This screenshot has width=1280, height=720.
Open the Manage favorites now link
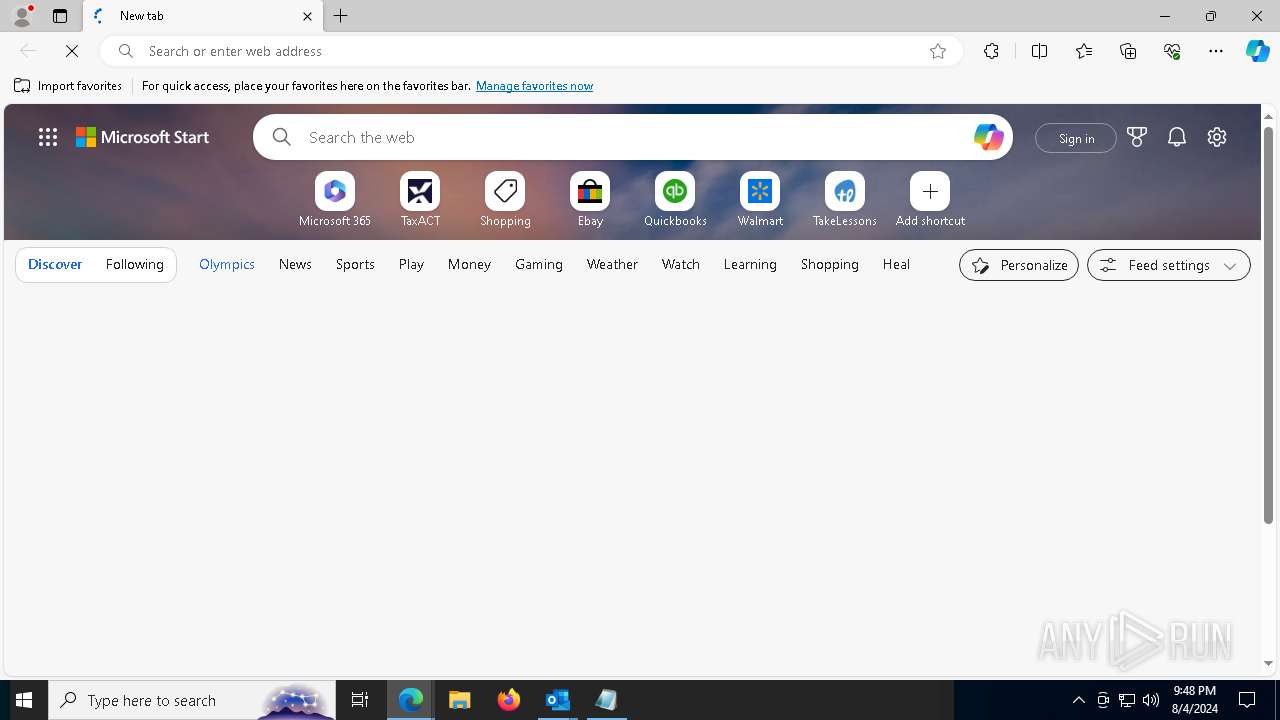click(x=534, y=86)
